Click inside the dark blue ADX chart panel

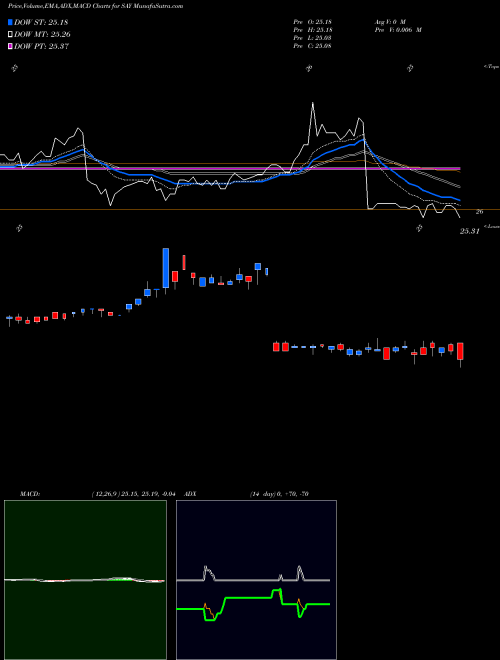[256, 580]
